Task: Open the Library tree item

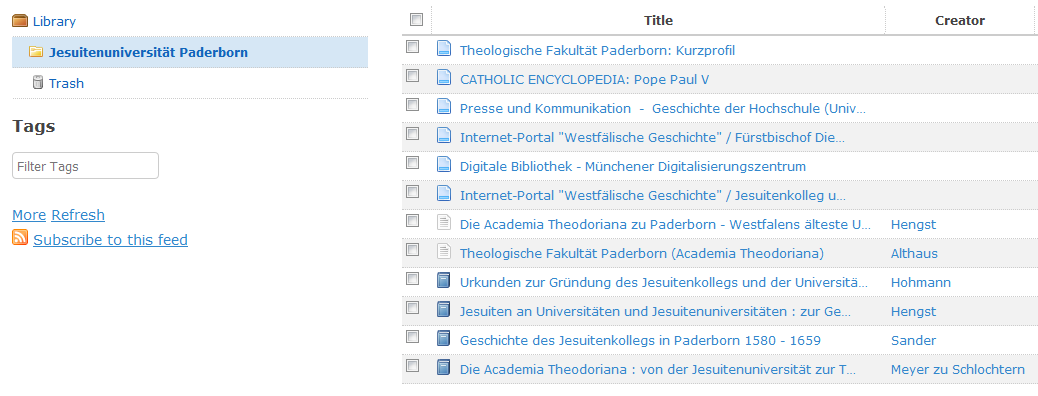Action: point(54,21)
